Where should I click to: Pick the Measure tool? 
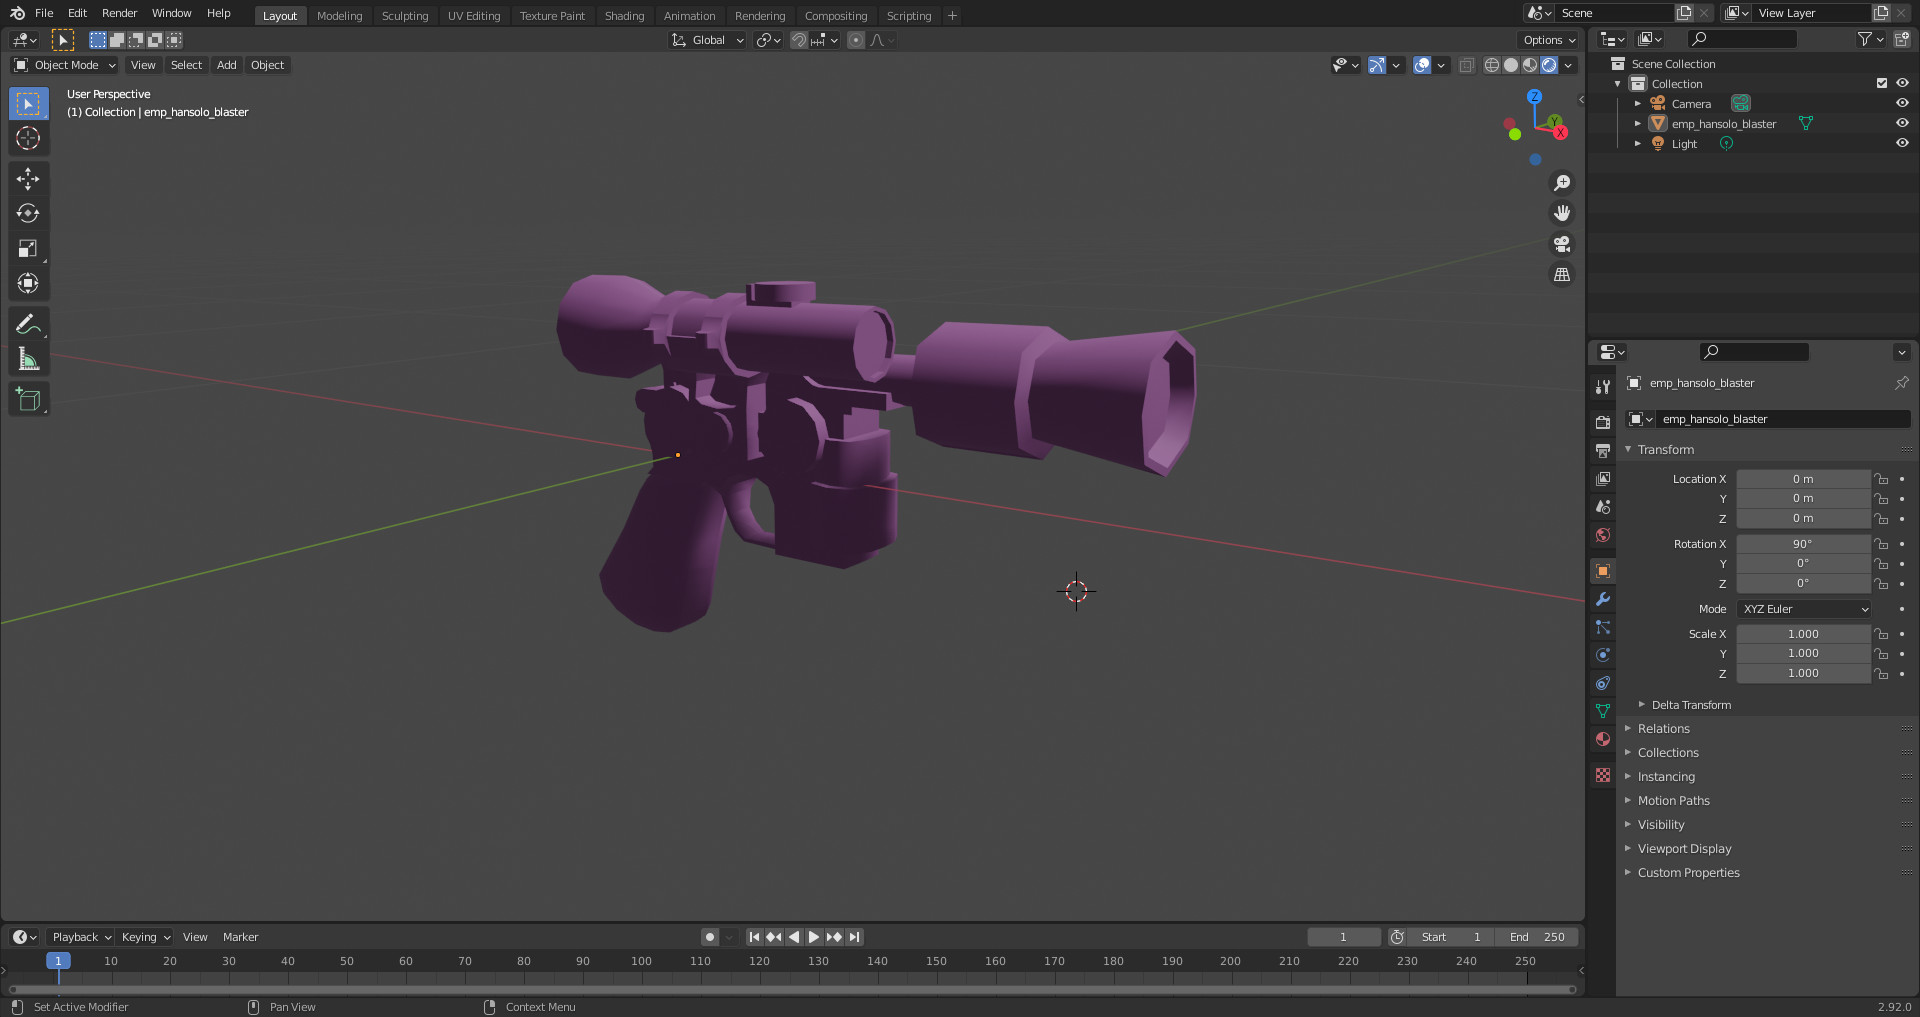(28, 356)
